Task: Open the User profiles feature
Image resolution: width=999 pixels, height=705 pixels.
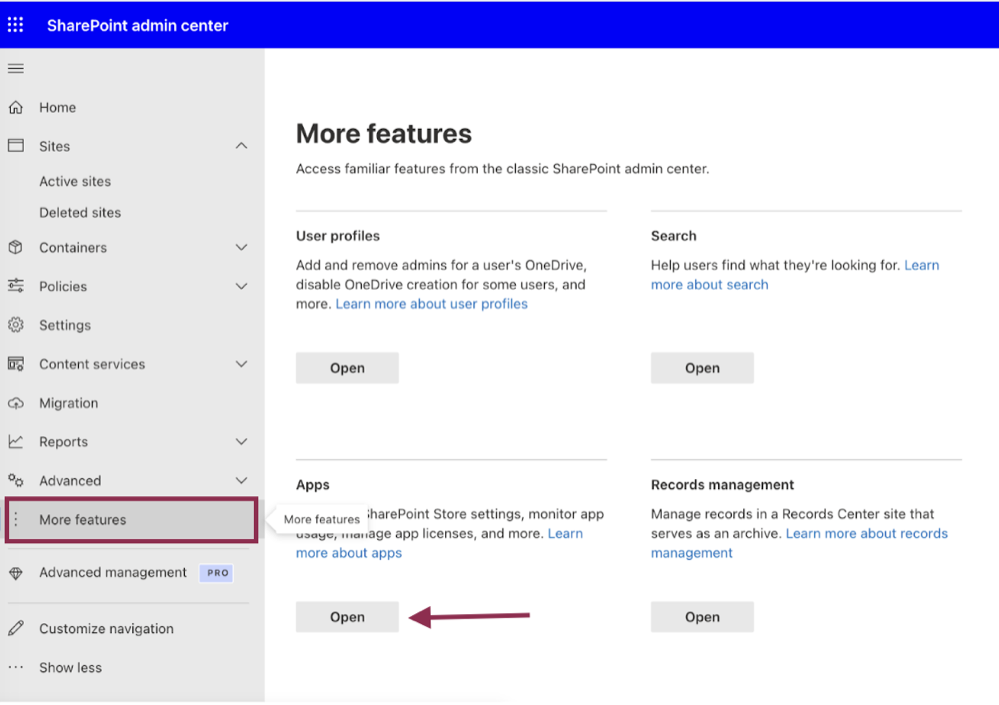Action: (x=347, y=367)
